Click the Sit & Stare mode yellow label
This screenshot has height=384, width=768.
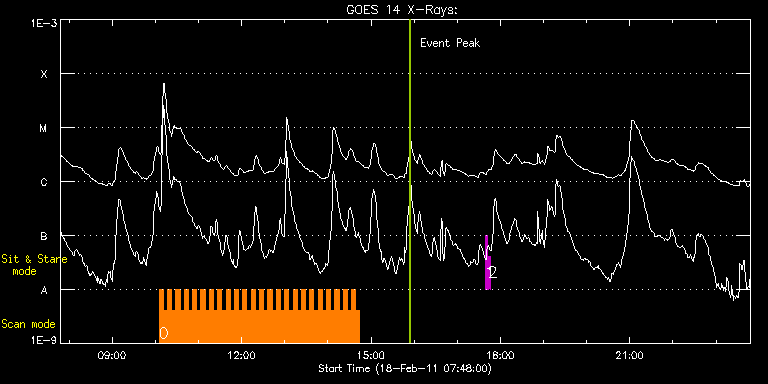tap(34, 265)
